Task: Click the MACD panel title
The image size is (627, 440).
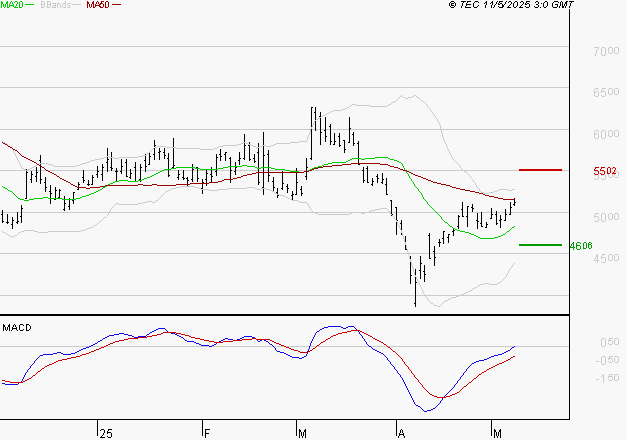Action: coord(16,327)
